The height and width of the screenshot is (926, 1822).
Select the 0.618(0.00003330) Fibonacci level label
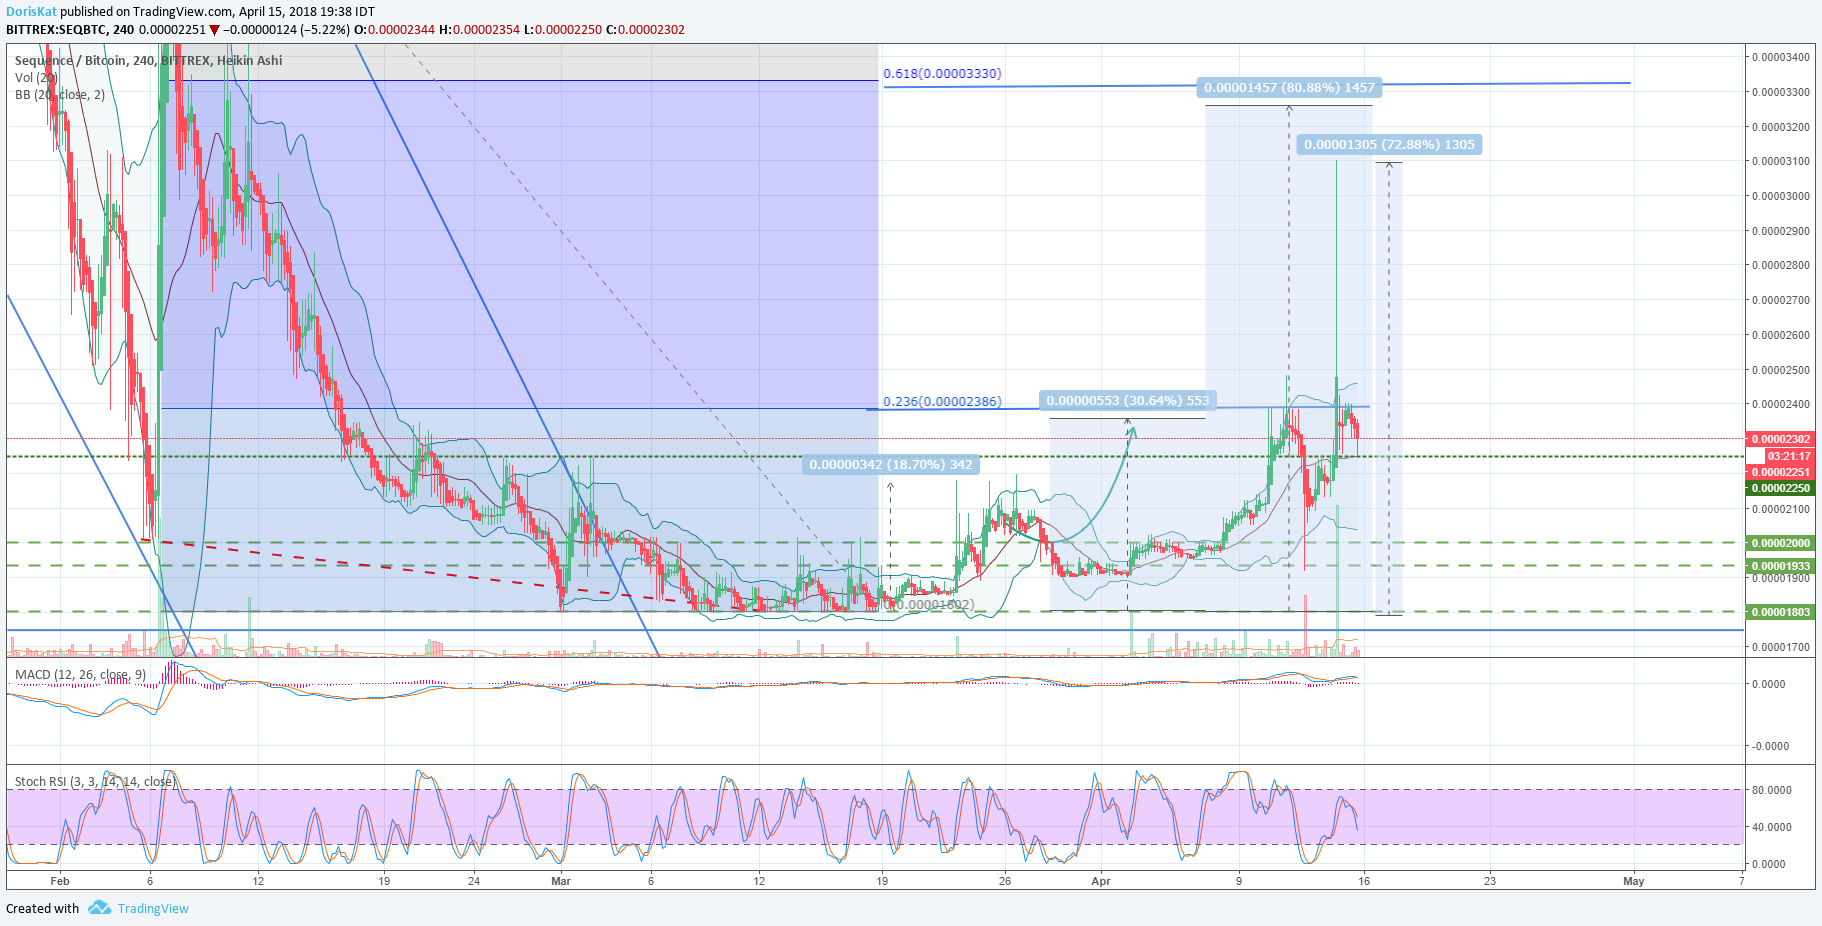[x=942, y=74]
